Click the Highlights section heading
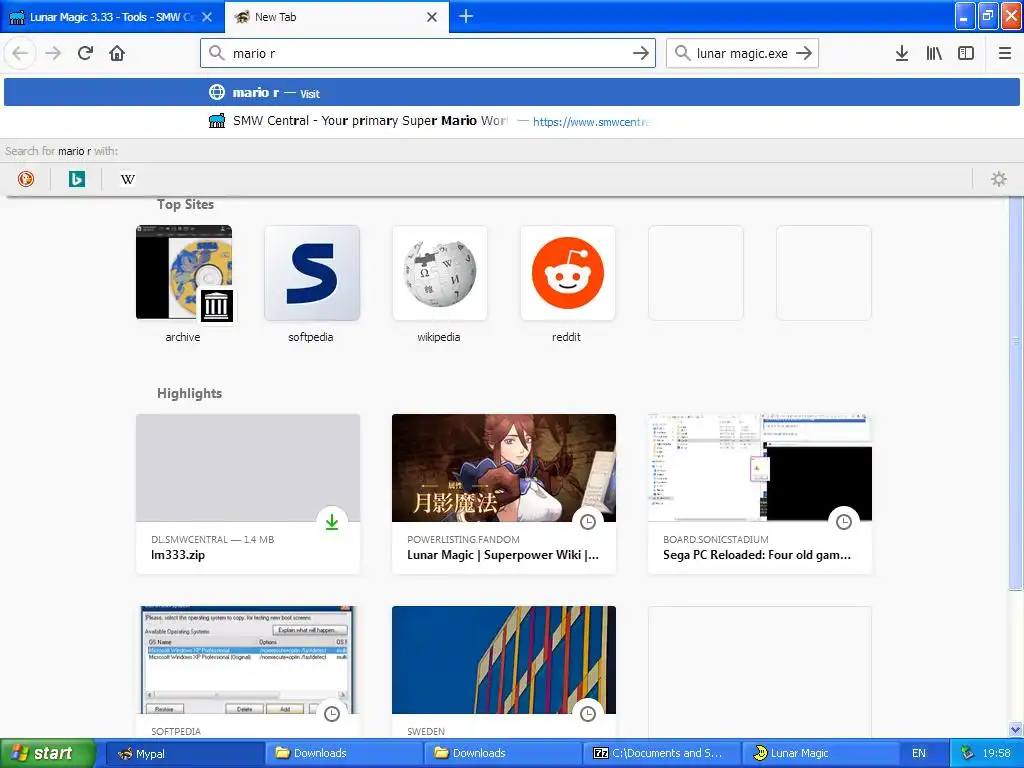Viewport: 1024px width, 768px height. (189, 393)
